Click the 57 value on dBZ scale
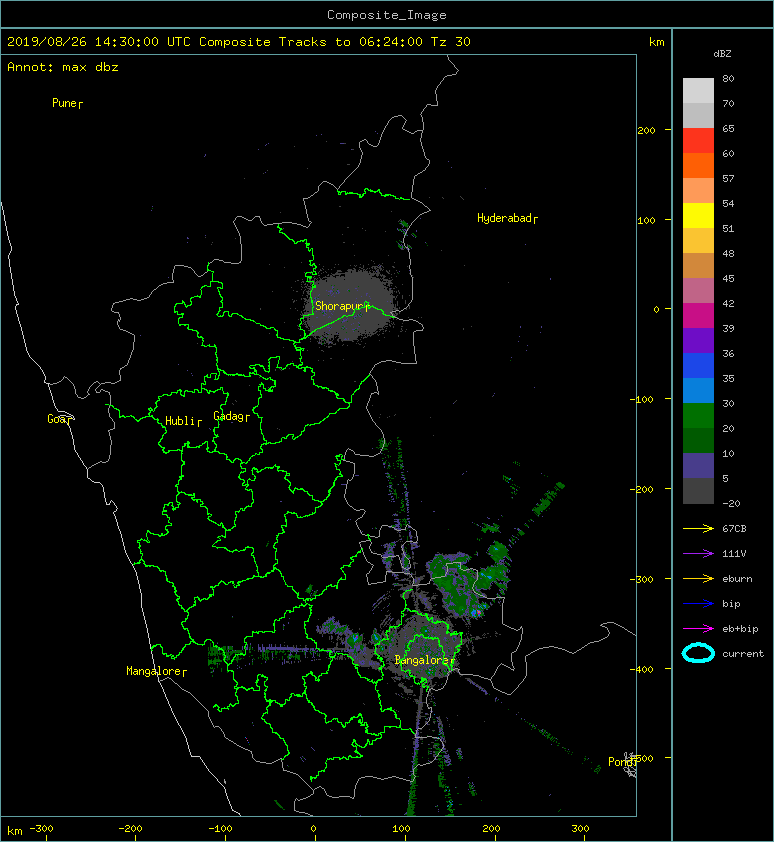The width and height of the screenshot is (774, 842). pos(728,178)
